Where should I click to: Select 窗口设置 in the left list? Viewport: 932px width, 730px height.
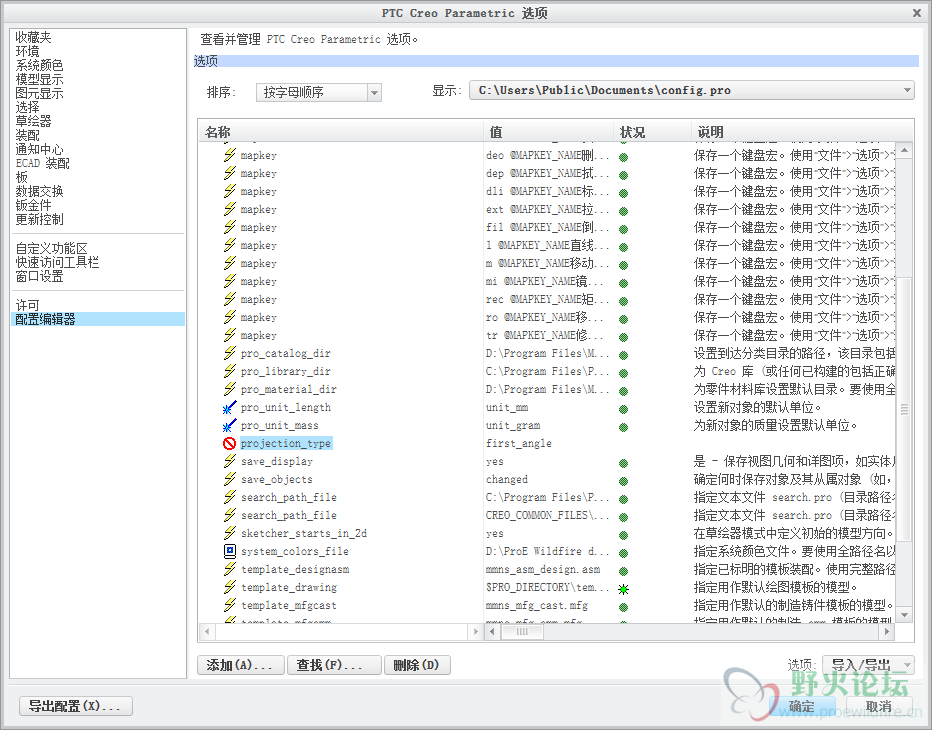[39, 276]
